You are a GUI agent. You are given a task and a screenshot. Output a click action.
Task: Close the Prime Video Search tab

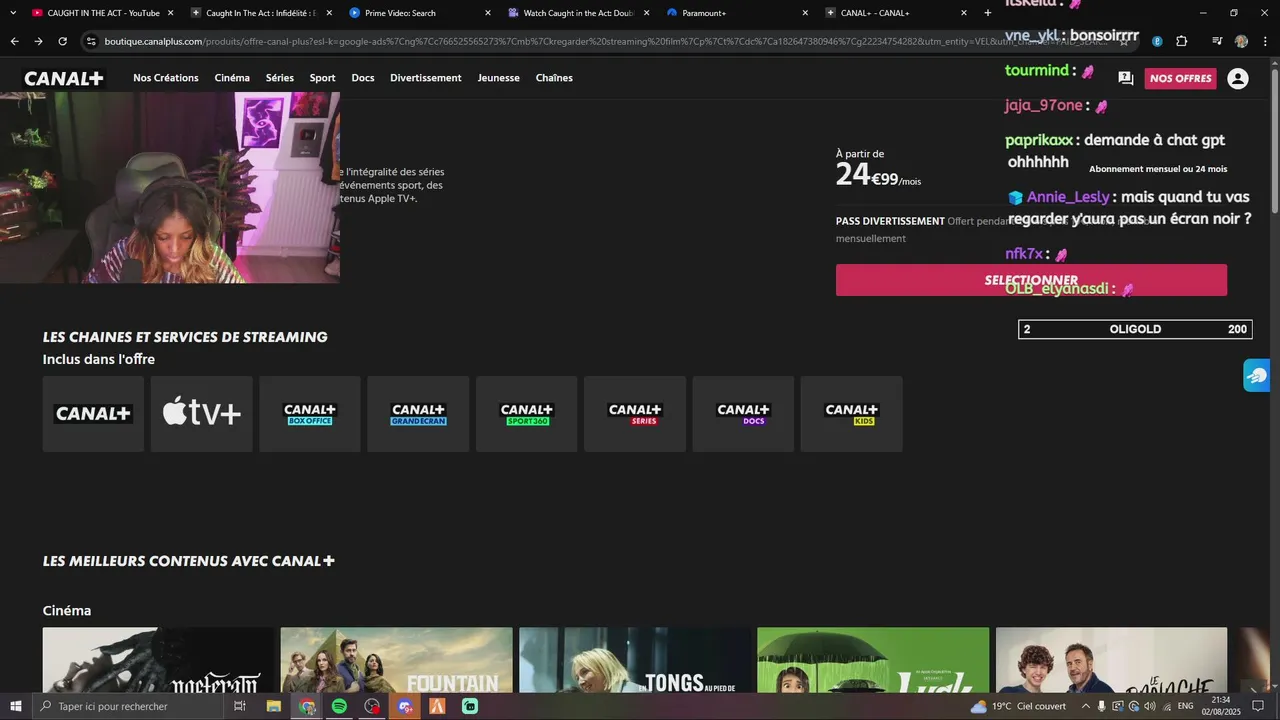click(x=488, y=13)
